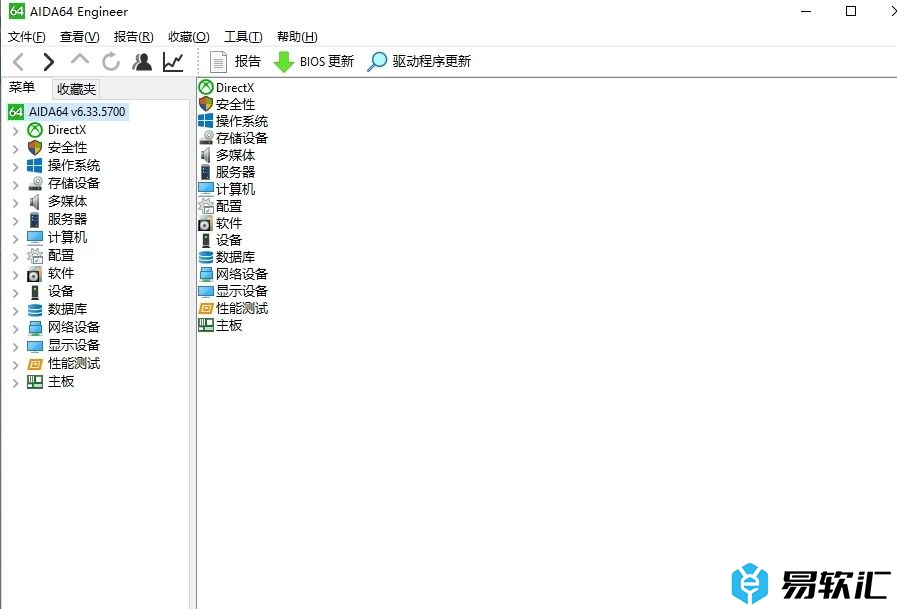Click 计算机 monitor icon in right pane
897x609 pixels.
tap(206, 189)
